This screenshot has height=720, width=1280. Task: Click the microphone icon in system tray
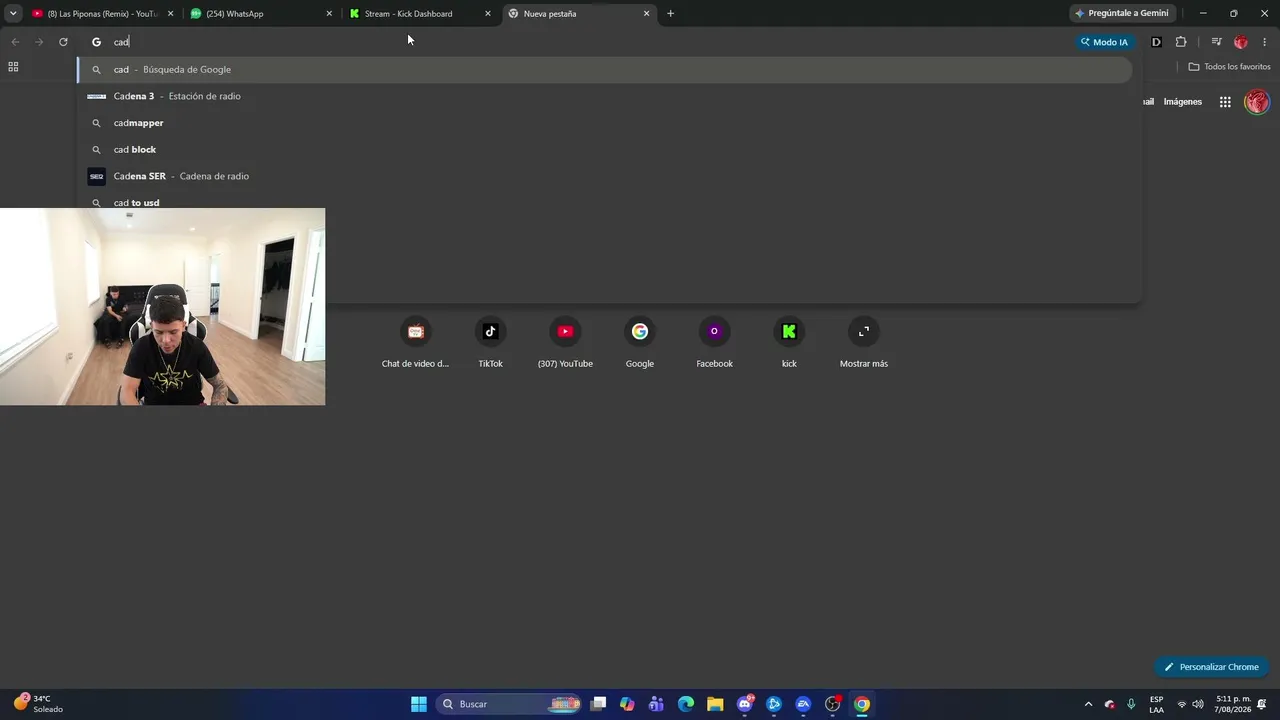pos(1131,704)
